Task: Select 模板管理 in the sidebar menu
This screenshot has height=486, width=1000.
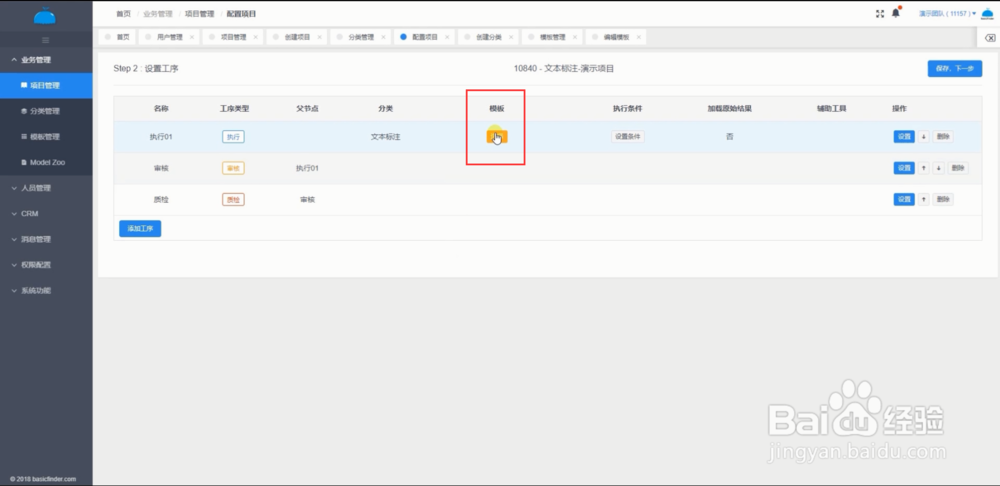Action: tap(46, 136)
